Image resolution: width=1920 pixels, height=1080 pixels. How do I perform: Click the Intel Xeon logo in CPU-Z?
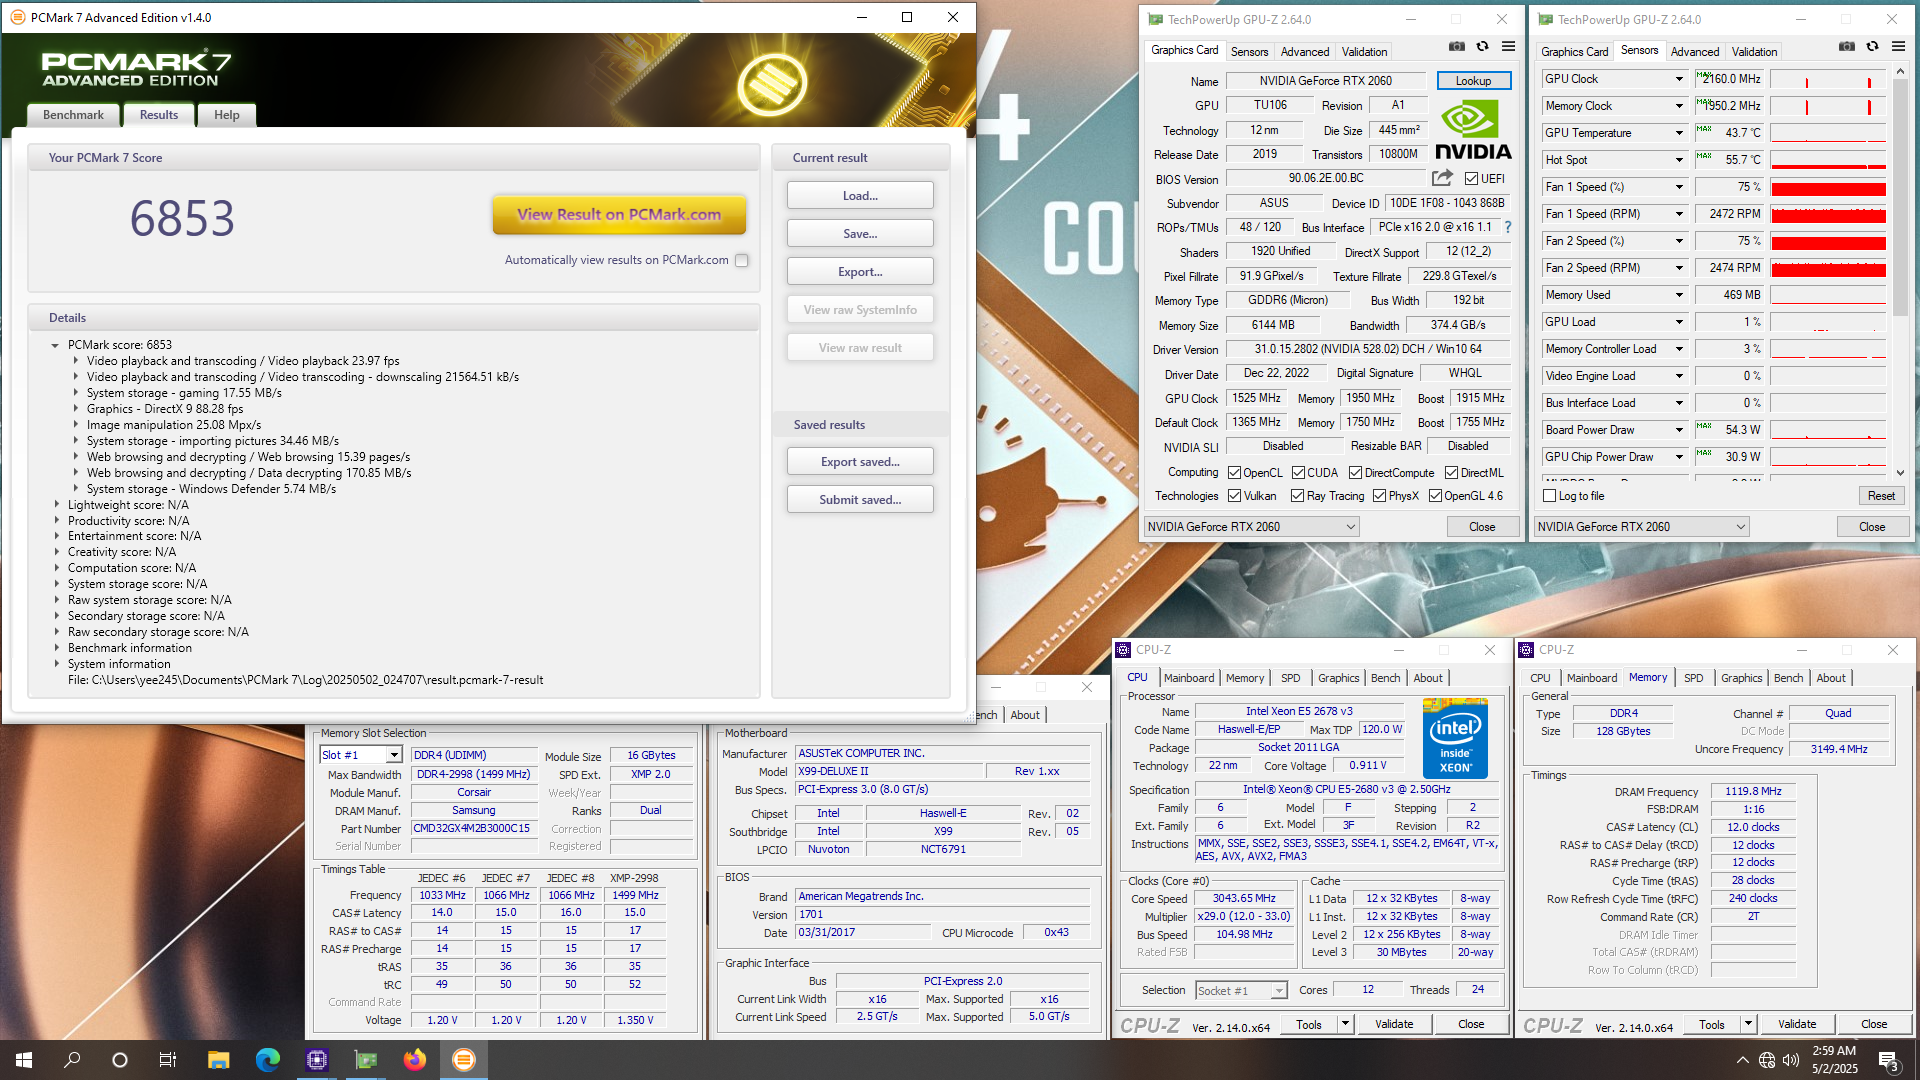[1455, 738]
